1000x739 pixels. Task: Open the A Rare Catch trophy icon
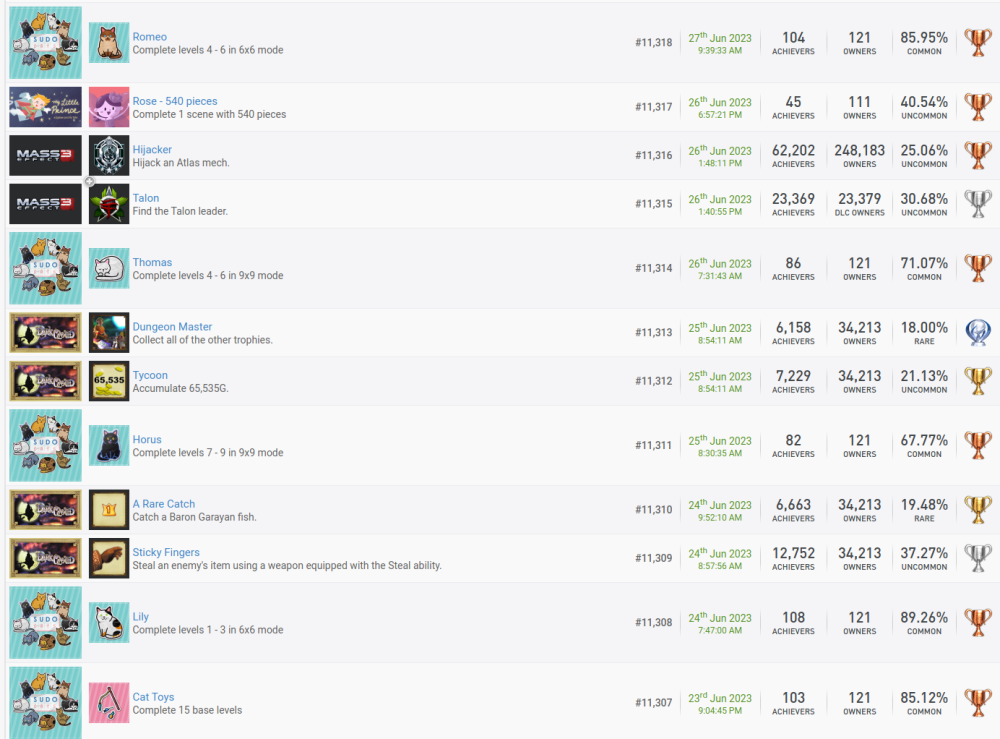click(109, 510)
